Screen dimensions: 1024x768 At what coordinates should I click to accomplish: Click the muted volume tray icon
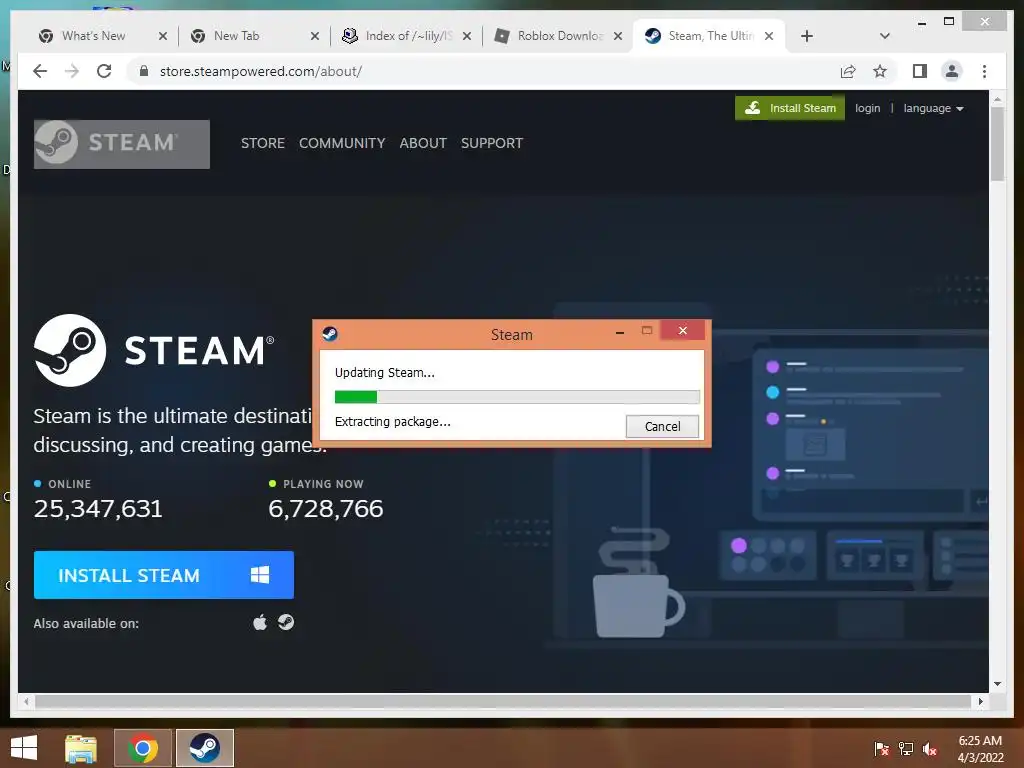(930, 749)
